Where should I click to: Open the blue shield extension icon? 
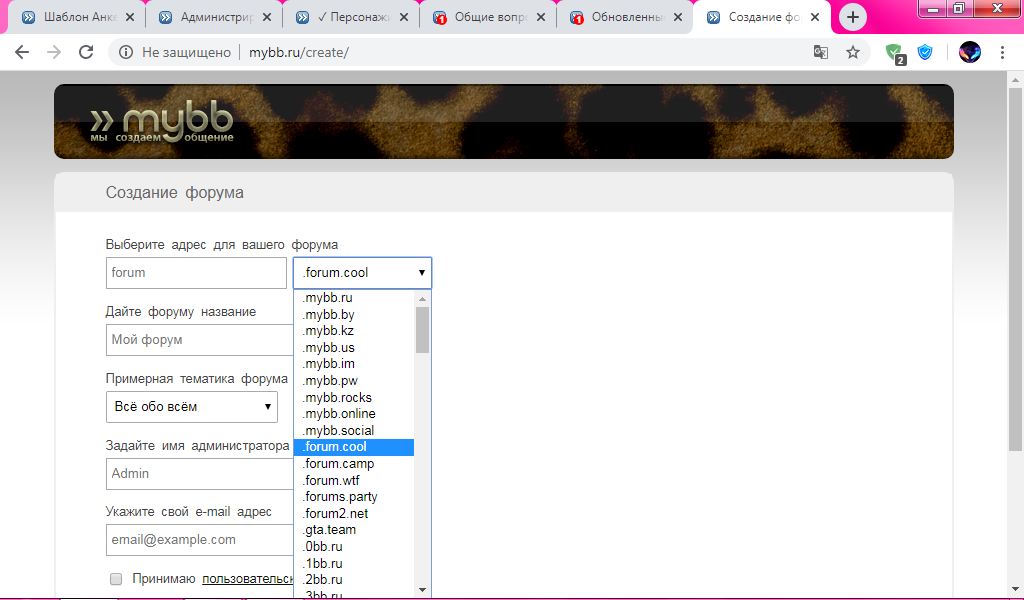coord(925,52)
